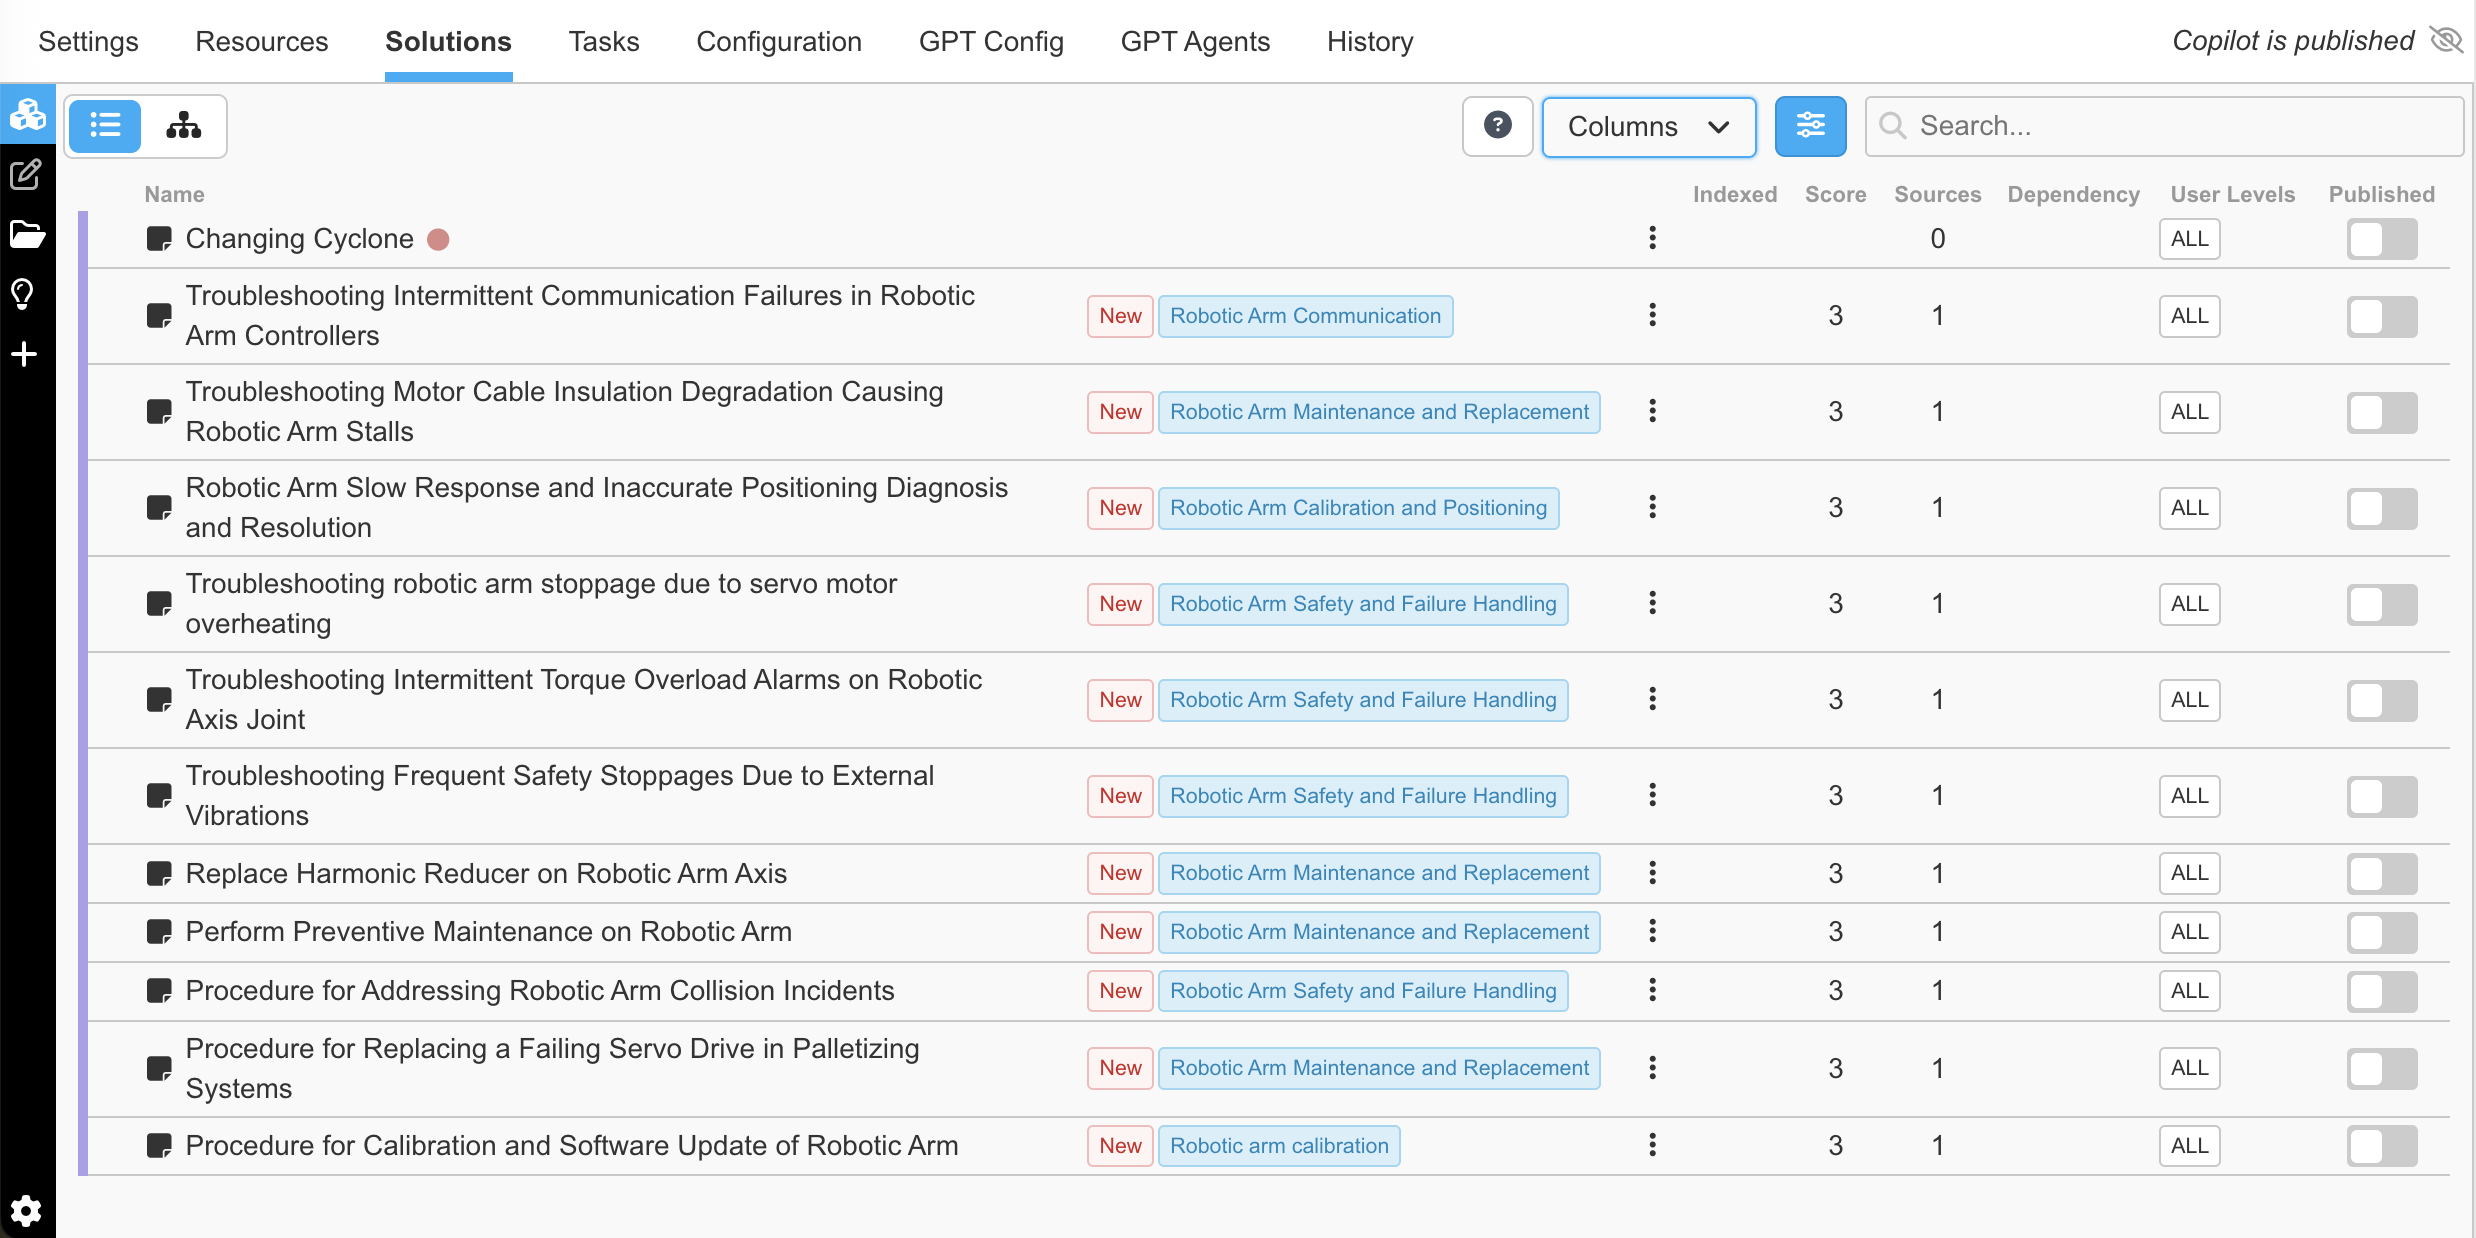Viewport: 2476px width, 1238px height.
Task: Switch to the GPT Agents tab
Action: click(1195, 41)
